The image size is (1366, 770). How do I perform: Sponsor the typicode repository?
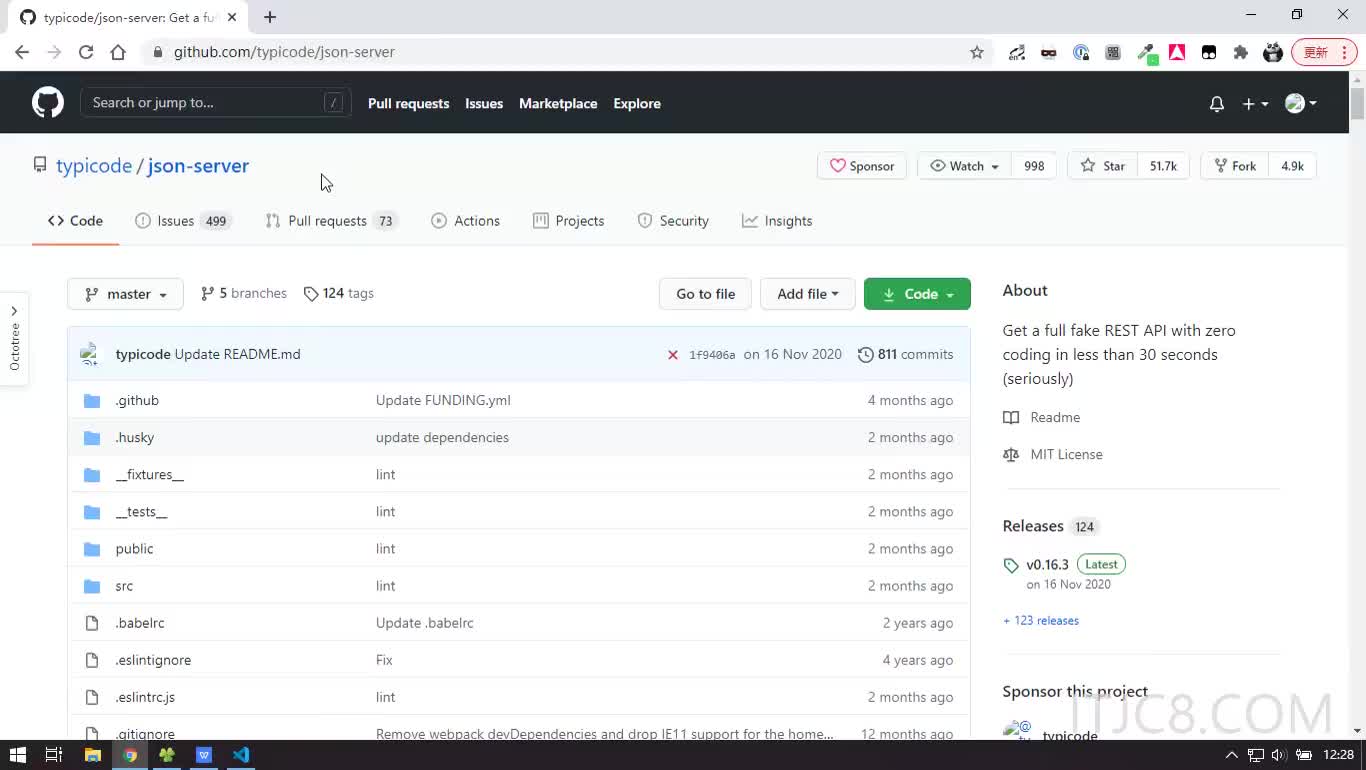(862, 166)
